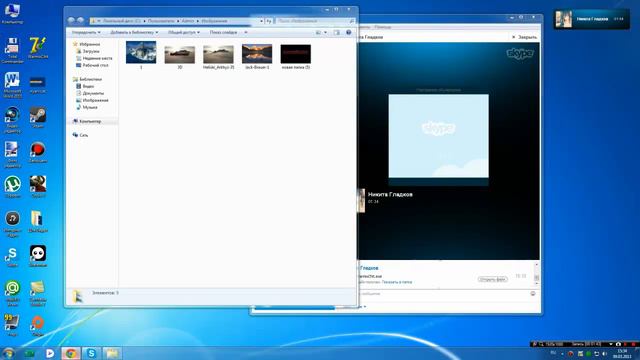The image size is (640, 360).
Task: Open Недавние места in the navigation pane
Action: [x=97, y=58]
